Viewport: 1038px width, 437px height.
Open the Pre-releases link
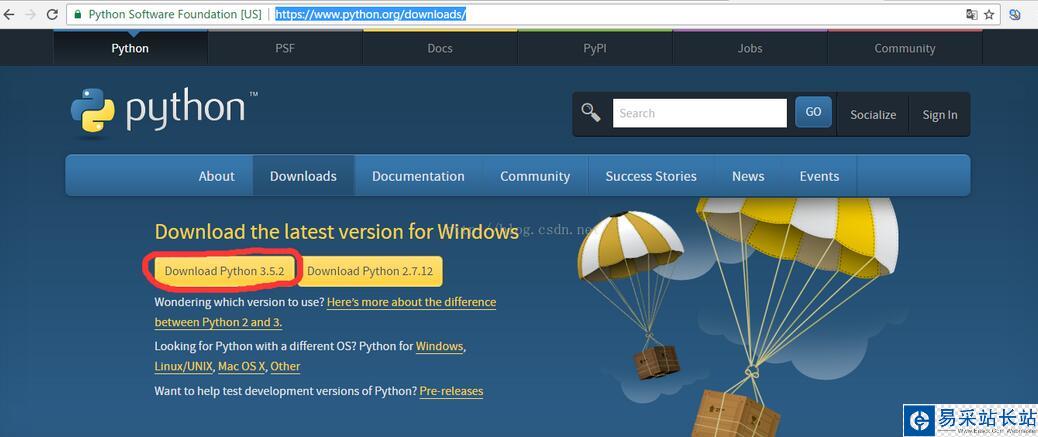coord(451,391)
